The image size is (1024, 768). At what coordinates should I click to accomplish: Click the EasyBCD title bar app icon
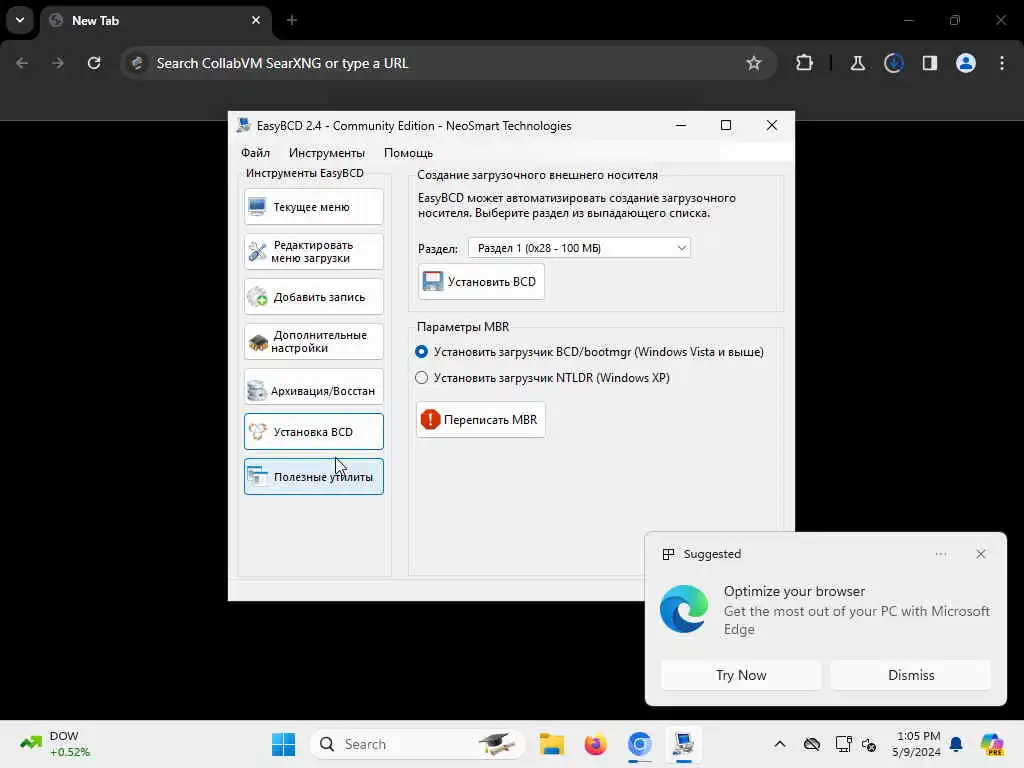(244, 125)
